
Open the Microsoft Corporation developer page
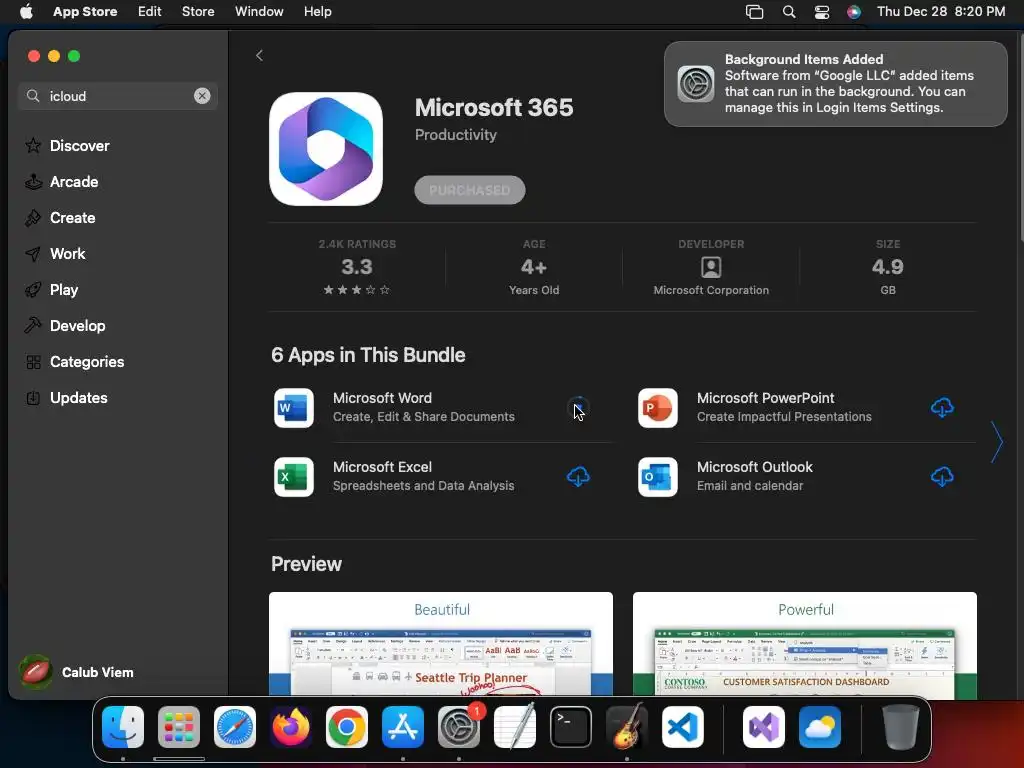point(711,267)
